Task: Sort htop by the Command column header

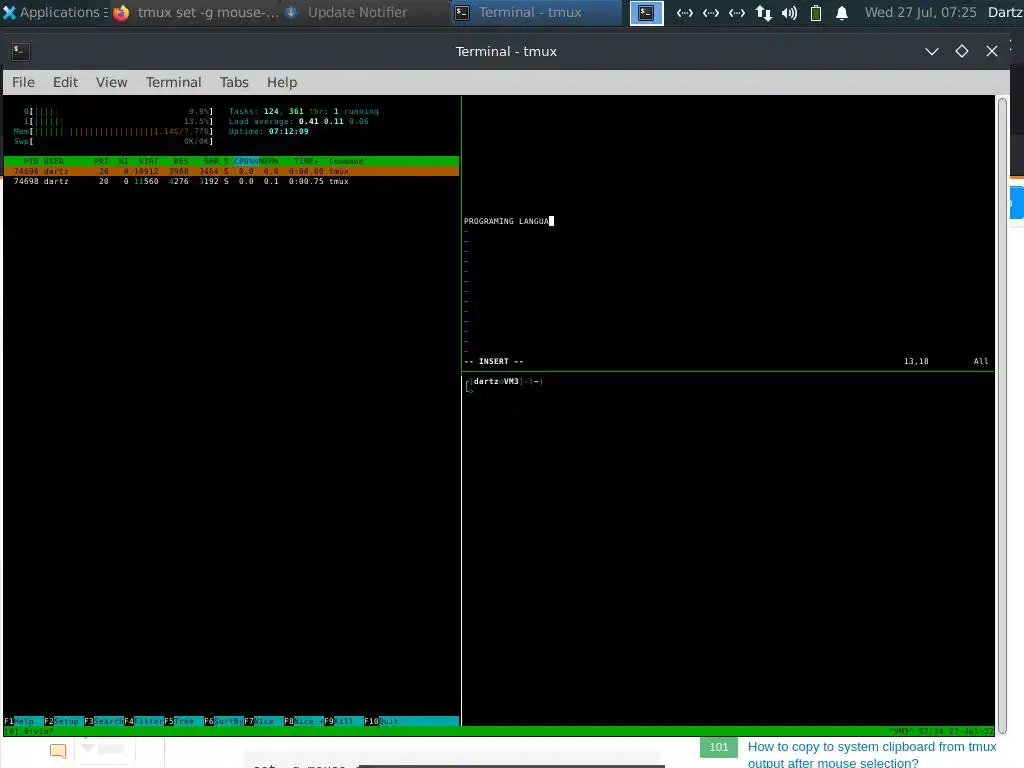Action: point(346,161)
